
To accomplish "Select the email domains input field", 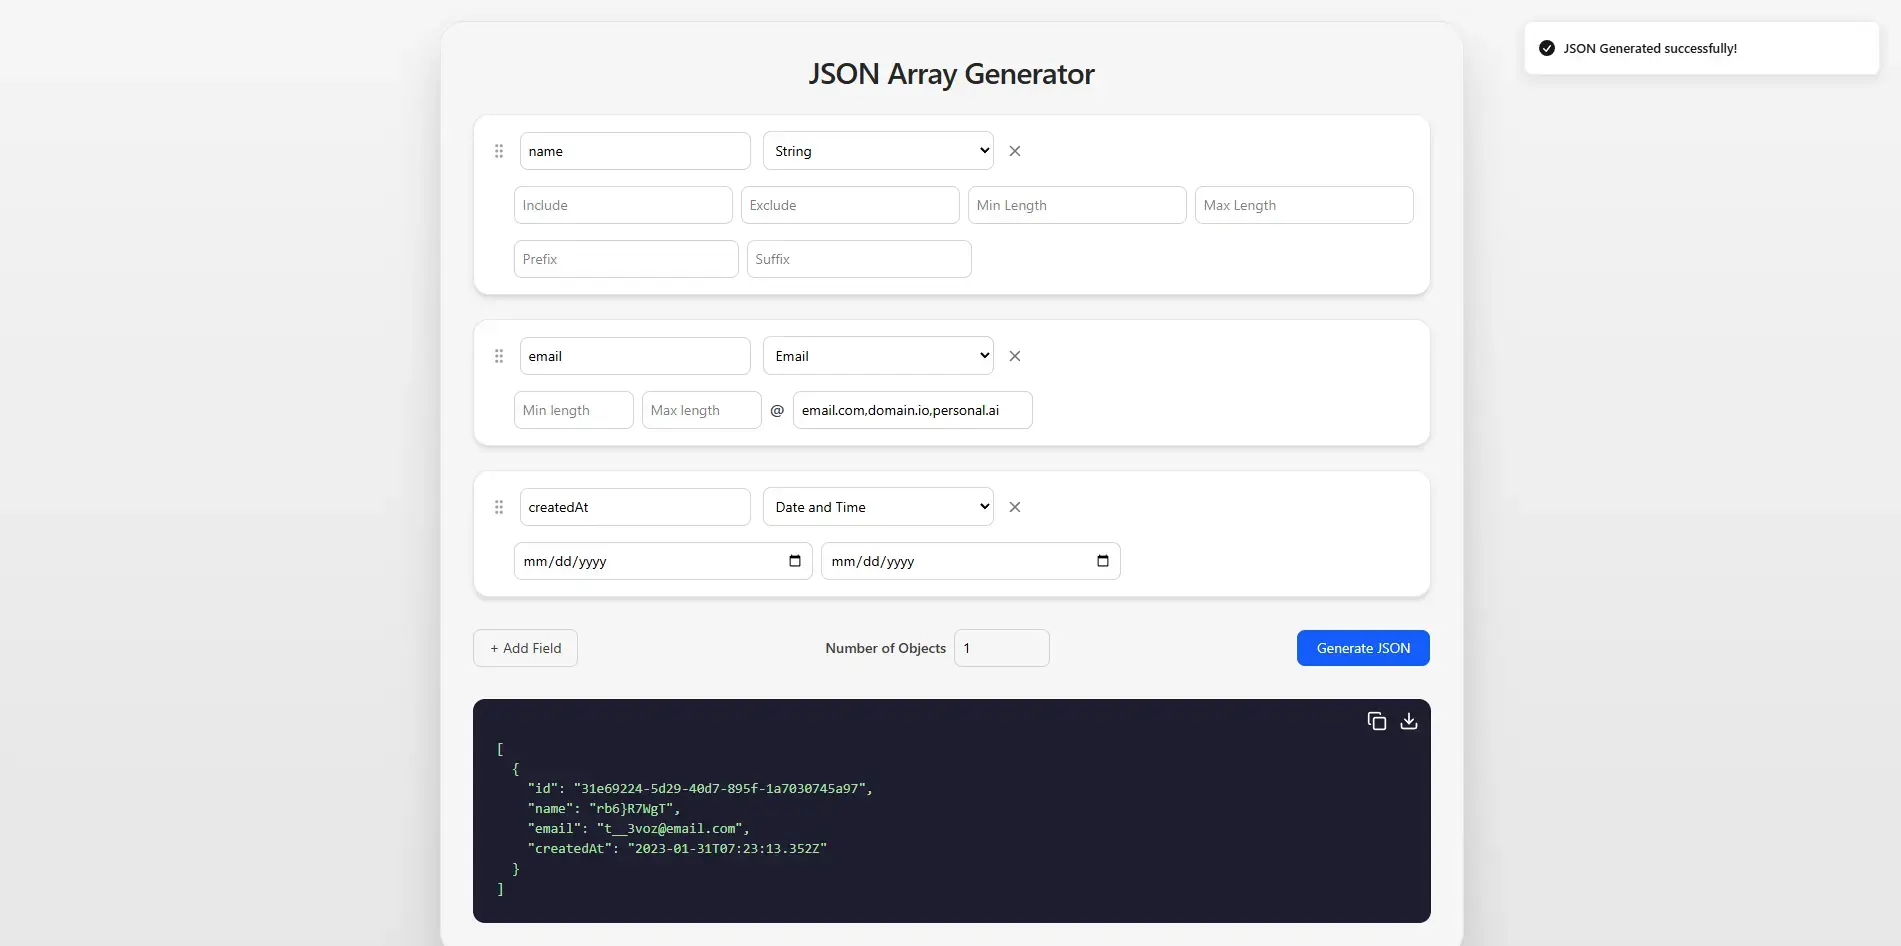I will (912, 410).
